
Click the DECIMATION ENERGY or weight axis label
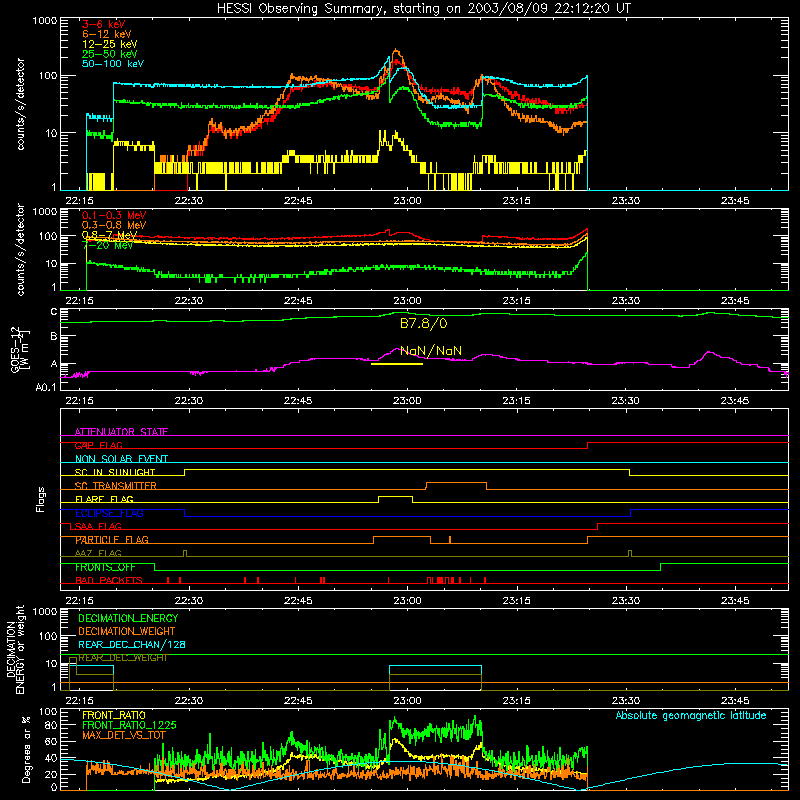pos(15,649)
